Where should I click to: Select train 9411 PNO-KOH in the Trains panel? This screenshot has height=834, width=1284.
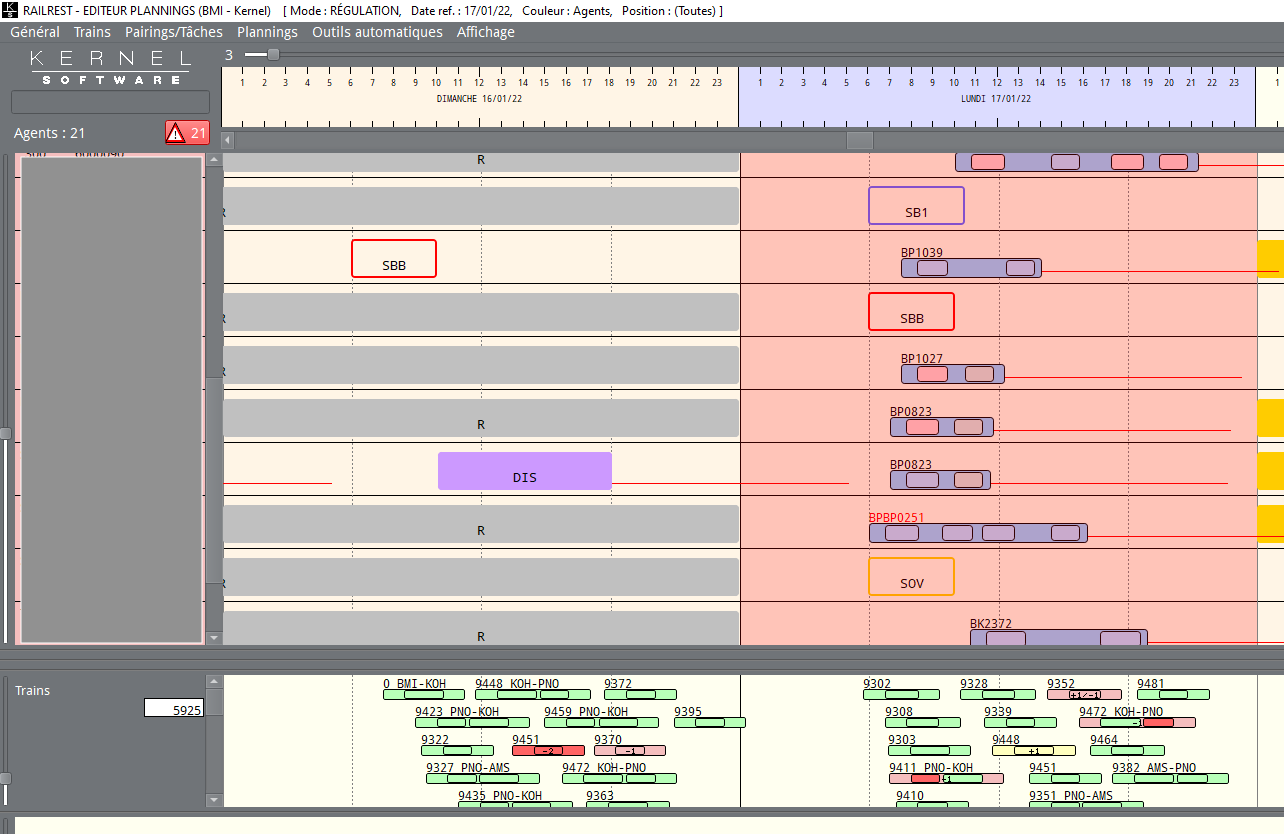pos(945,778)
